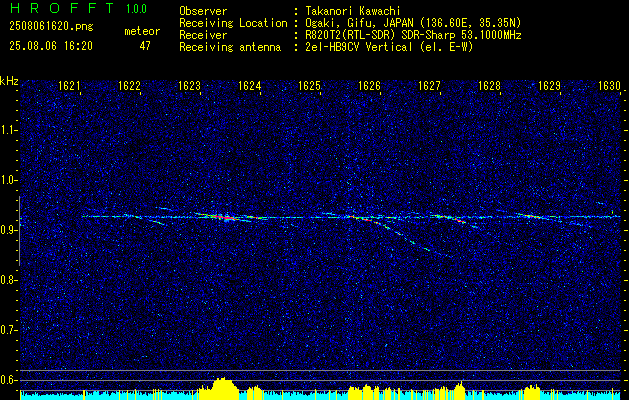Click the date stamp 25.08.06 16:20
This screenshot has height=400, width=629.
click(x=51, y=46)
